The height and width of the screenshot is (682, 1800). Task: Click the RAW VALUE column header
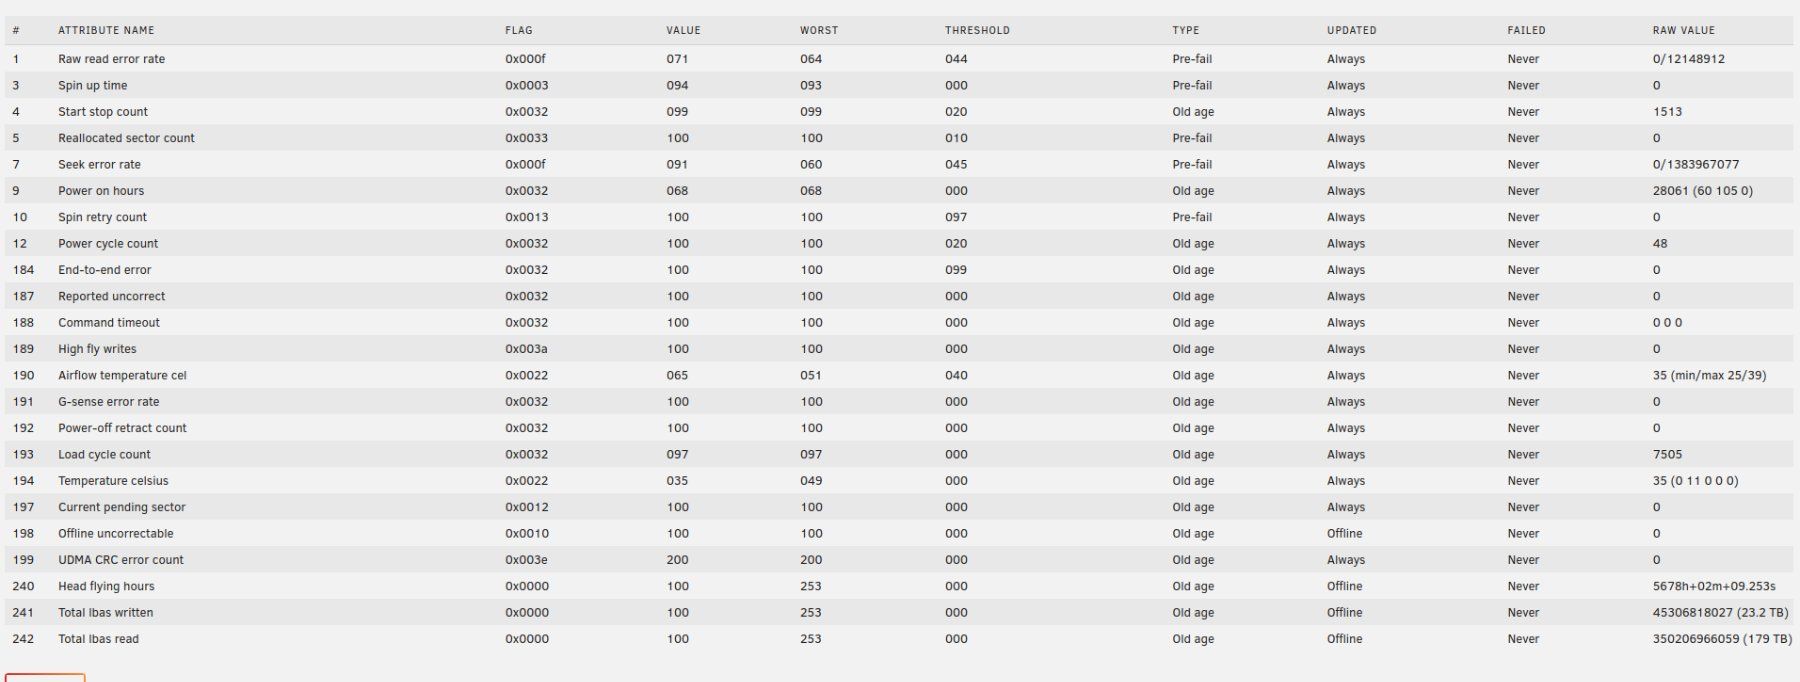[1683, 30]
